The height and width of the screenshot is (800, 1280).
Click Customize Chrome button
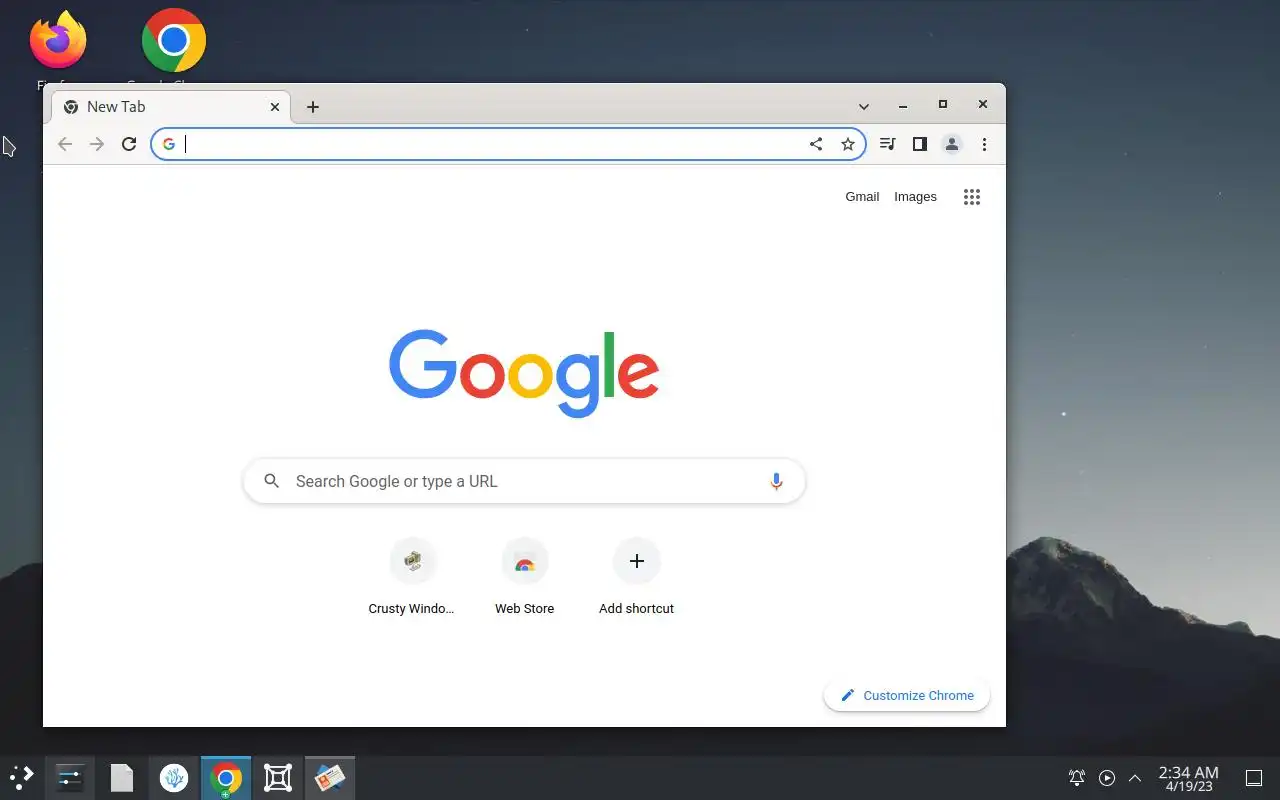907,695
